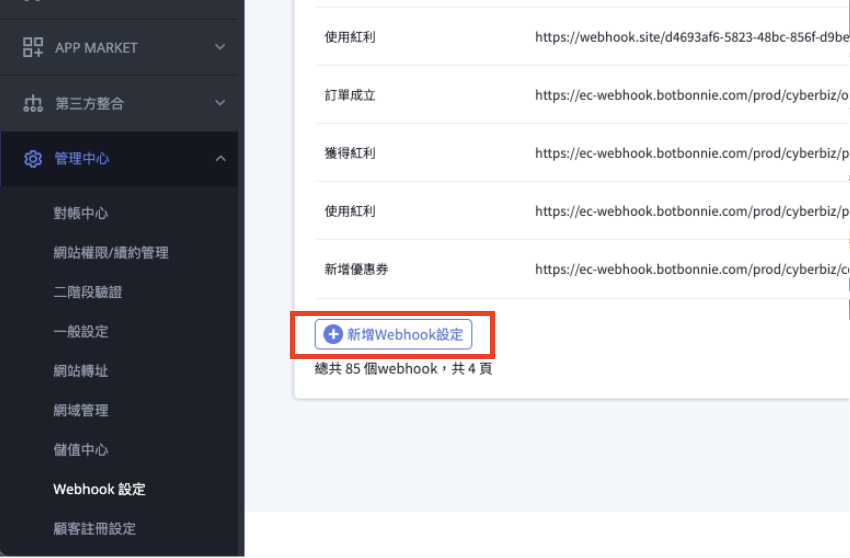Screen dimensions: 850x558
Task: Open 對帳中心 in the sidebar
Action: 81,213
